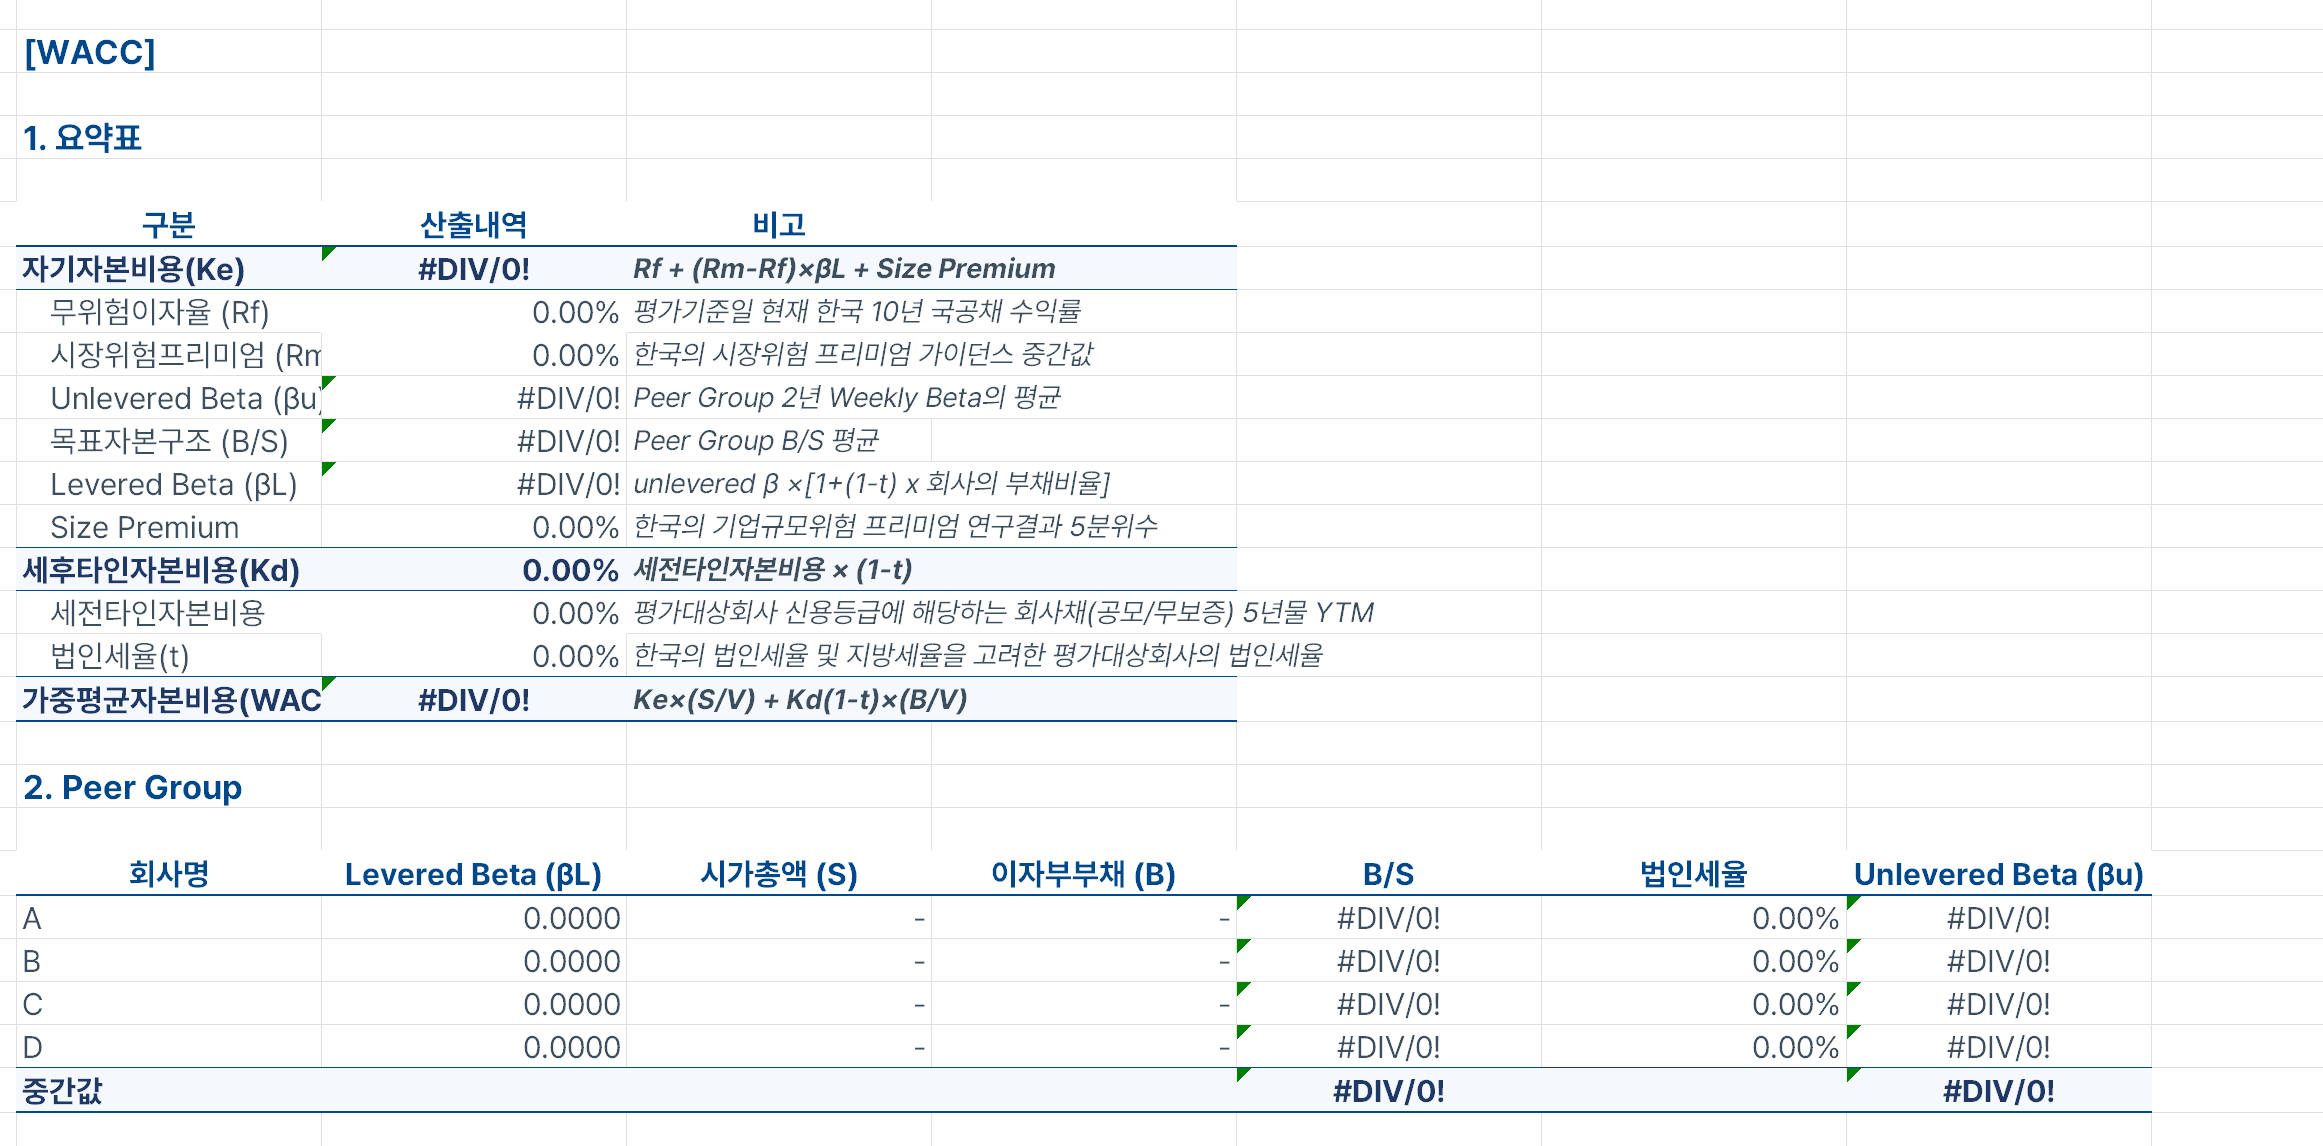Click the [WACC] title cell

90,52
